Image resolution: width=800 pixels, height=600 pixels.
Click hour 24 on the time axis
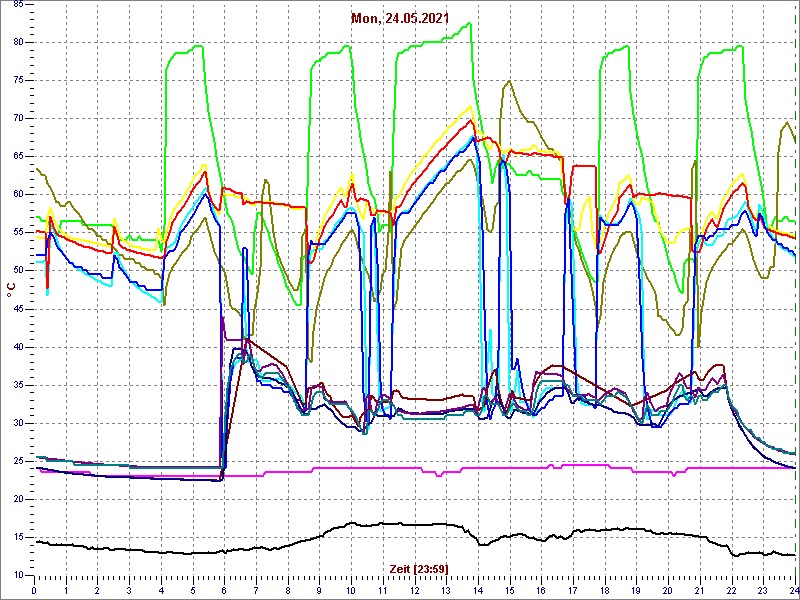(794, 591)
